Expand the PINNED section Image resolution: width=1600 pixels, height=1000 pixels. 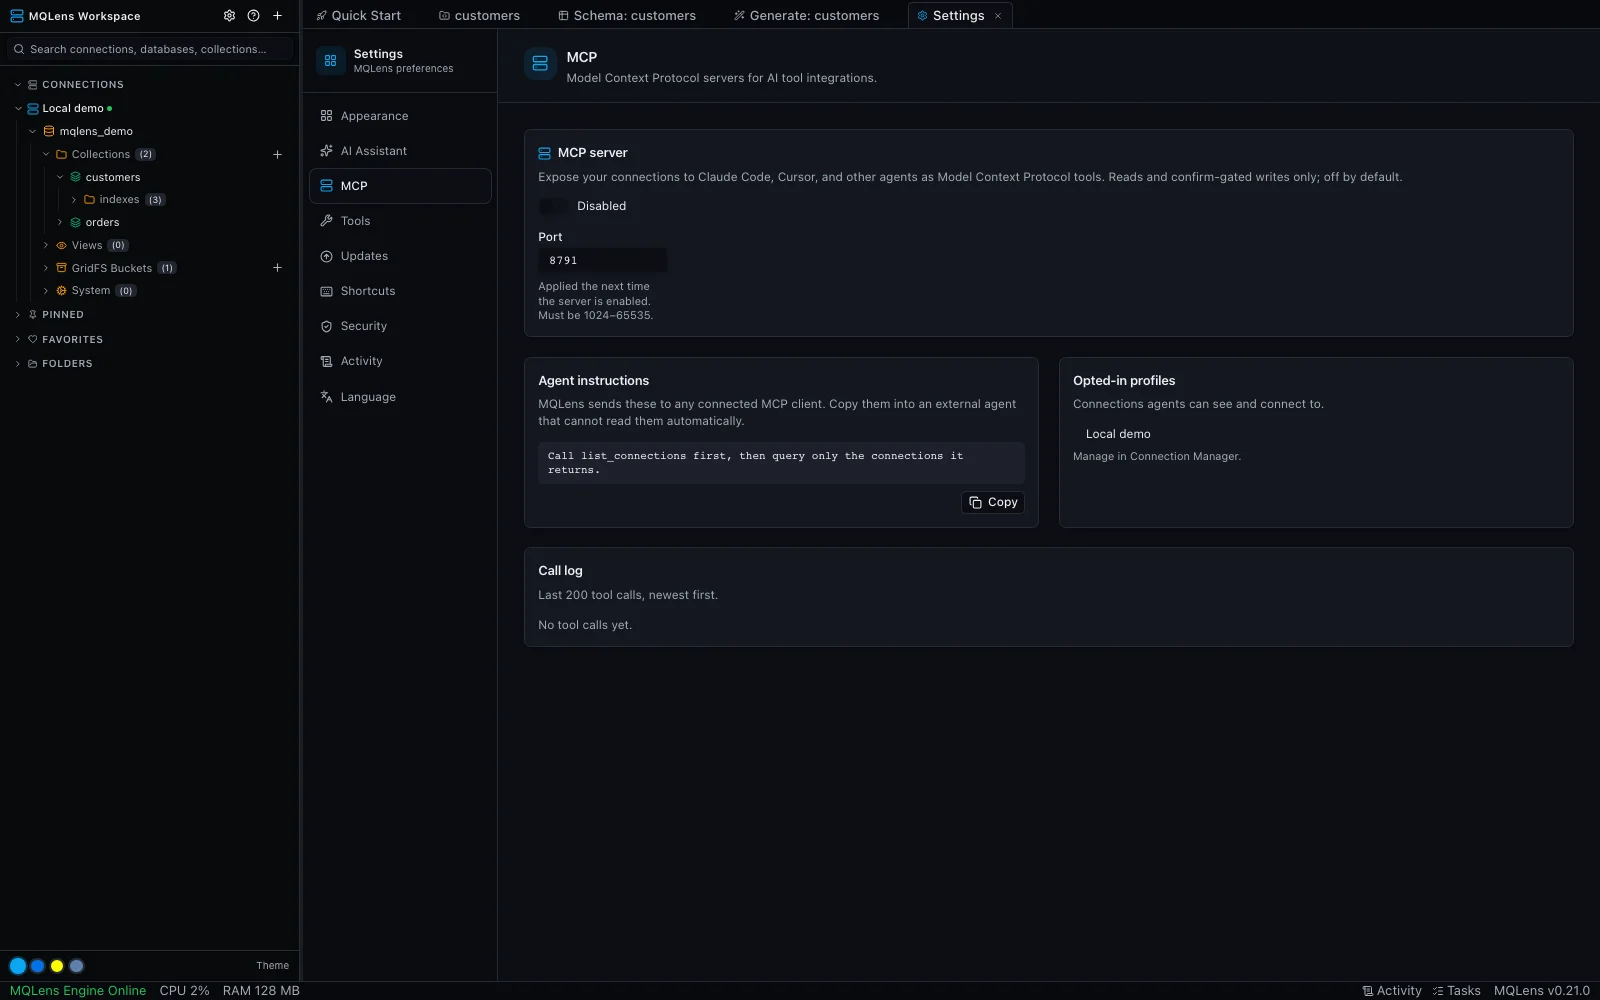click(x=18, y=314)
